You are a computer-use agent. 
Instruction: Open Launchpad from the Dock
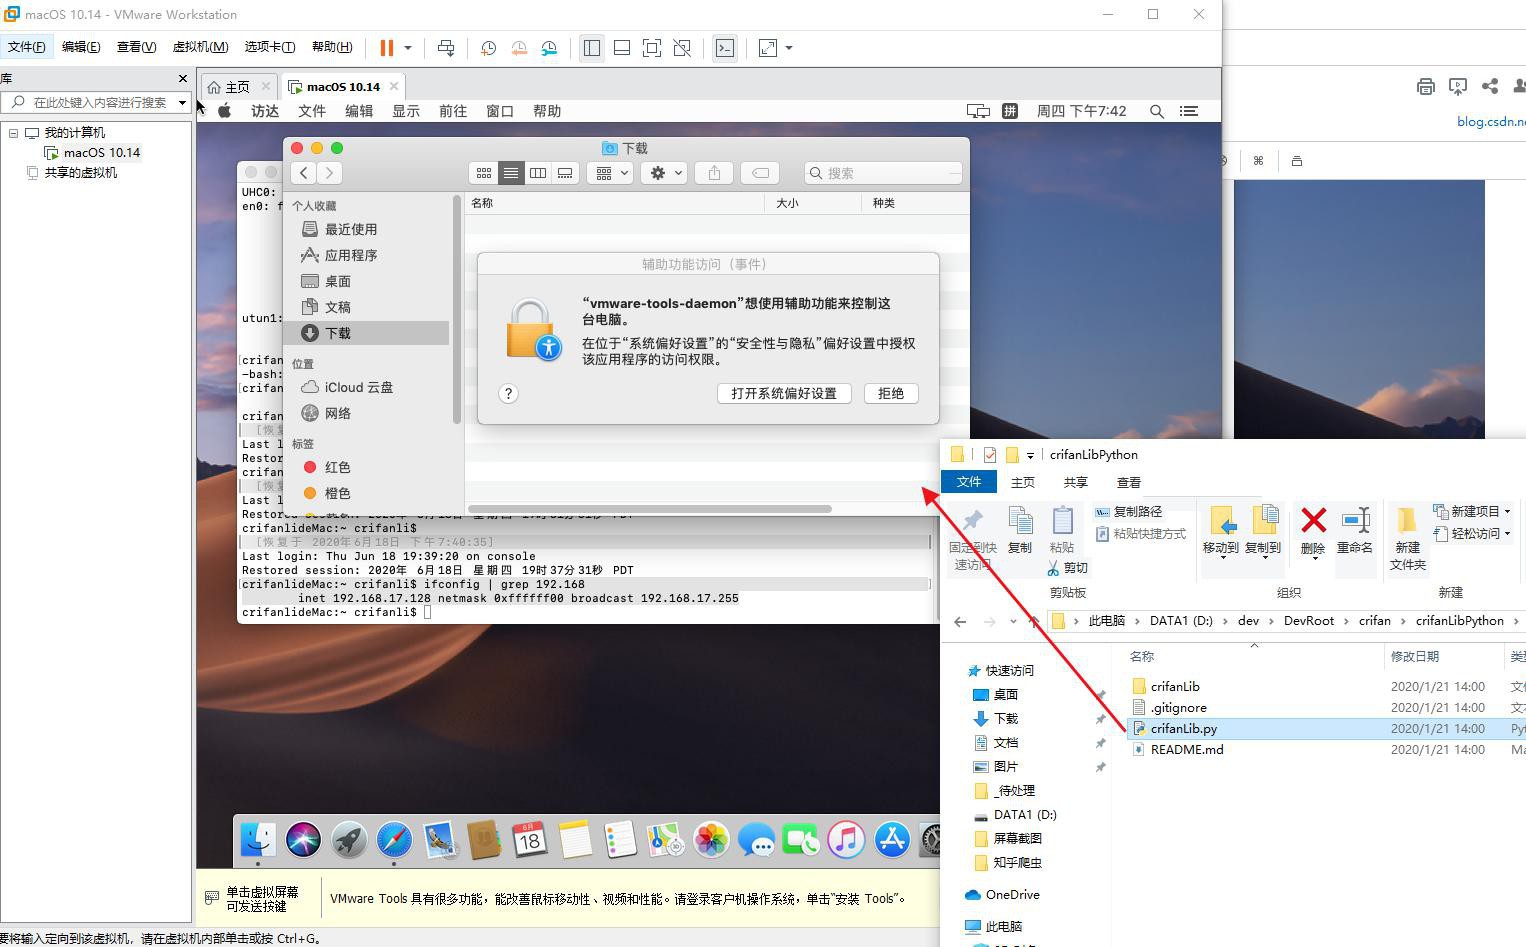pos(349,840)
